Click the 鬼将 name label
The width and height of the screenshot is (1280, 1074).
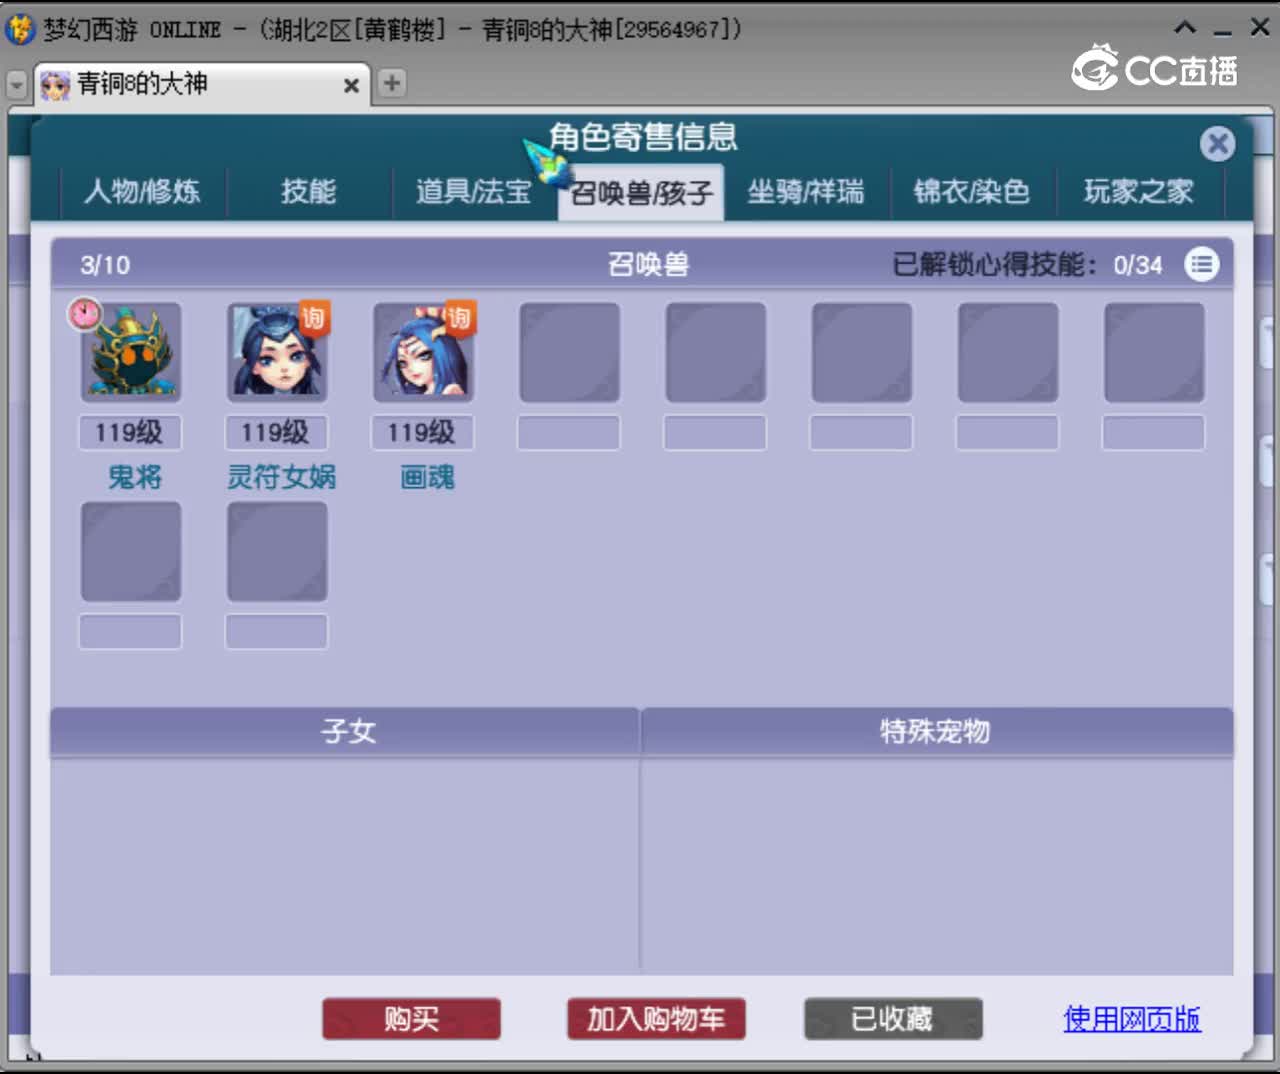coord(135,477)
